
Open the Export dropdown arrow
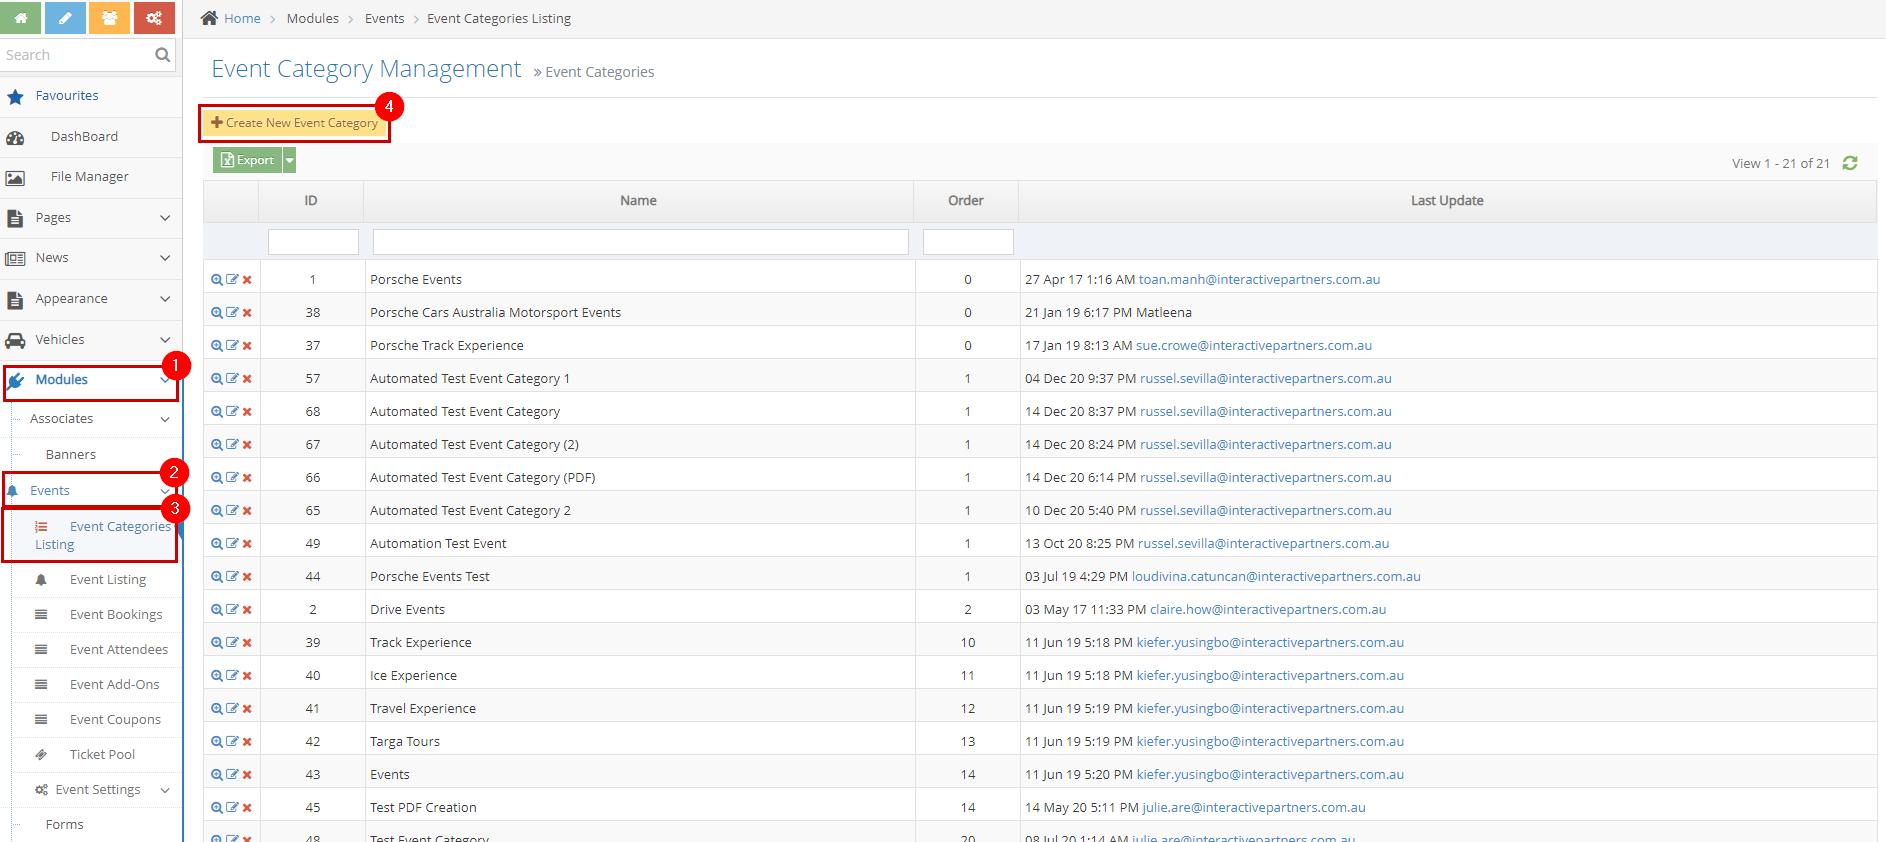coord(290,160)
